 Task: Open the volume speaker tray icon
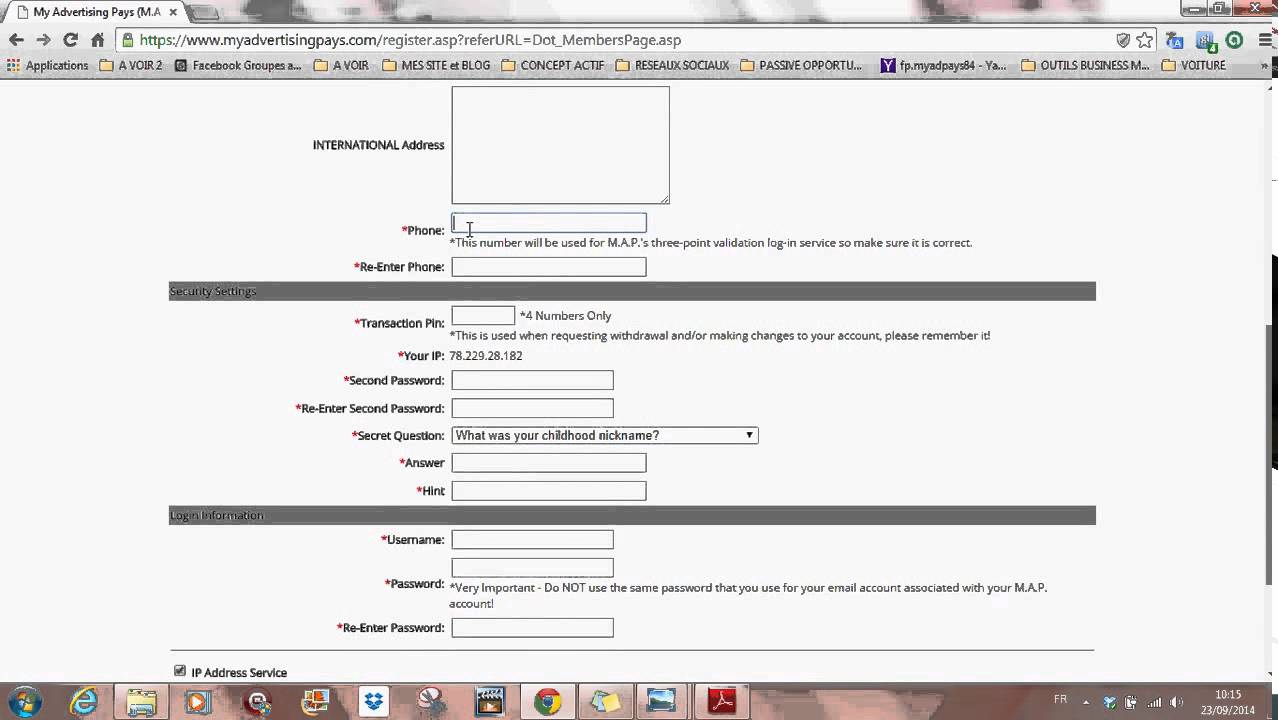1175,702
